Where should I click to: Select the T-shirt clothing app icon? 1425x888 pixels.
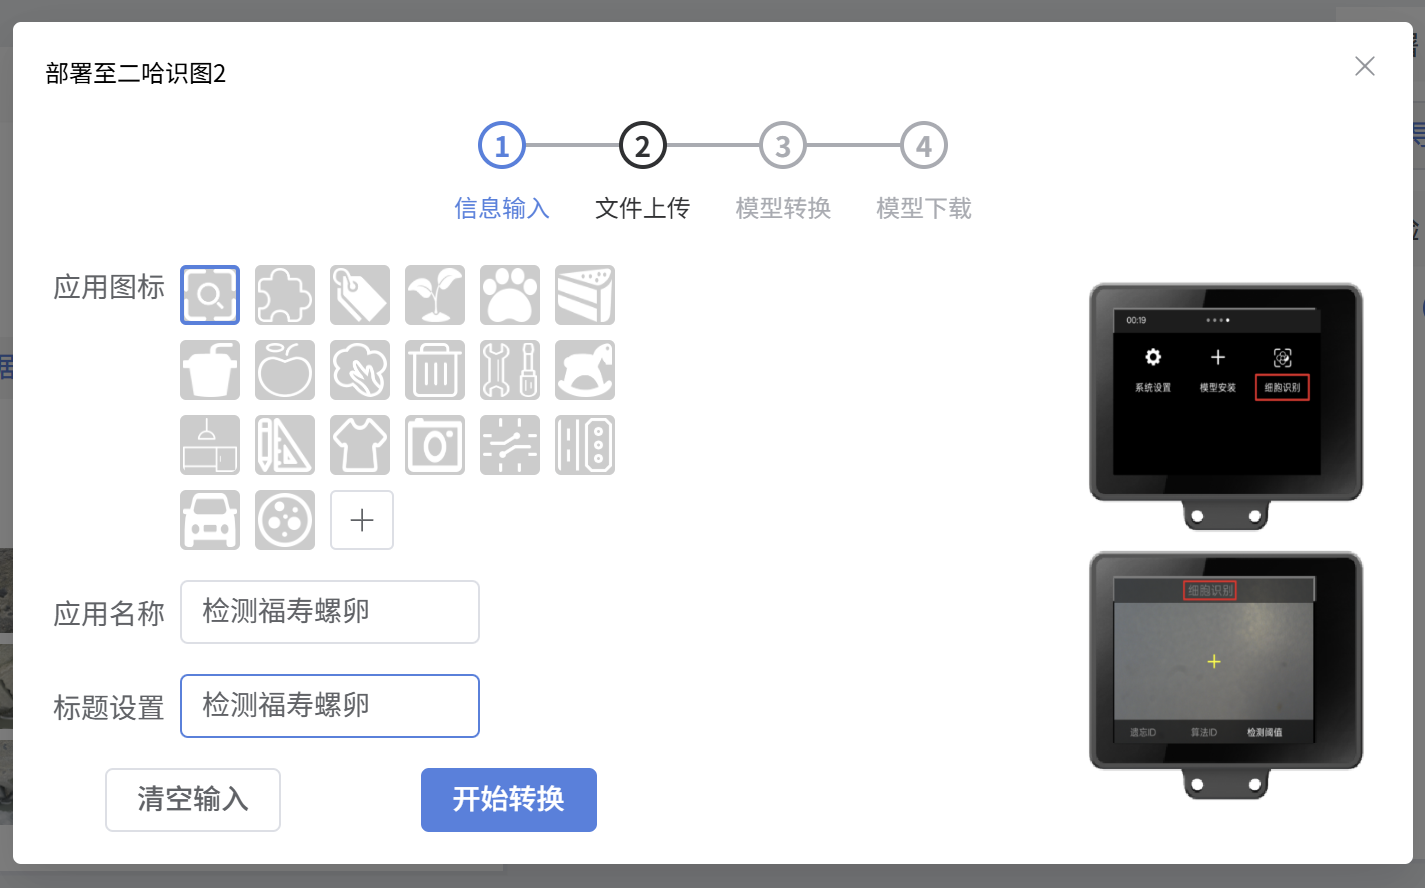(x=360, y=445)
